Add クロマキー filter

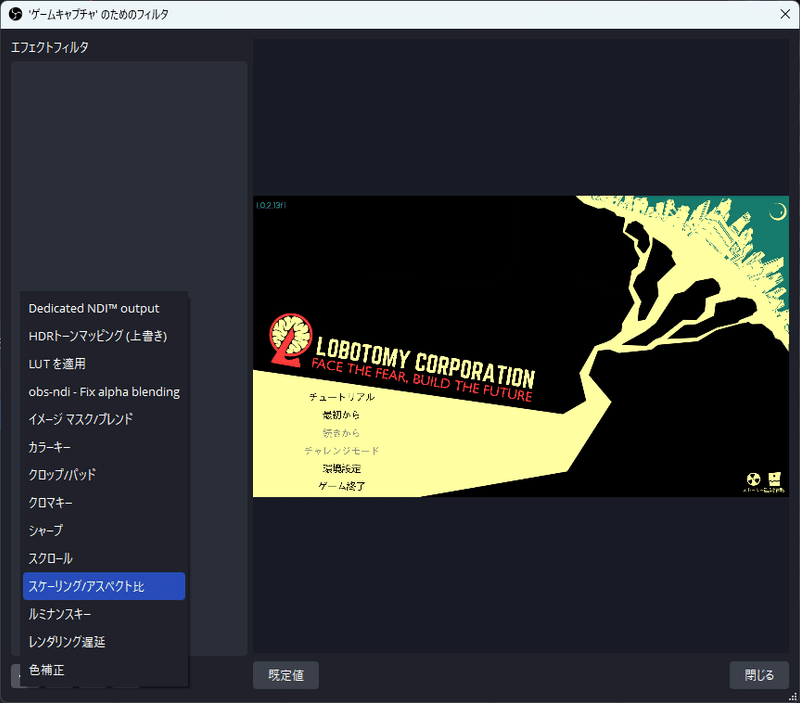click(x=104, y=503)
